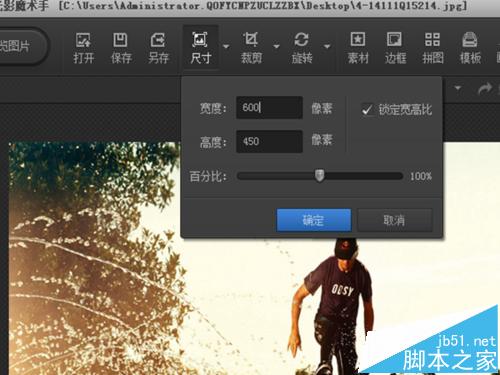Cancel resize with 取消 button
This screenshot has width=500, height=375.
(x=395, y=220)
